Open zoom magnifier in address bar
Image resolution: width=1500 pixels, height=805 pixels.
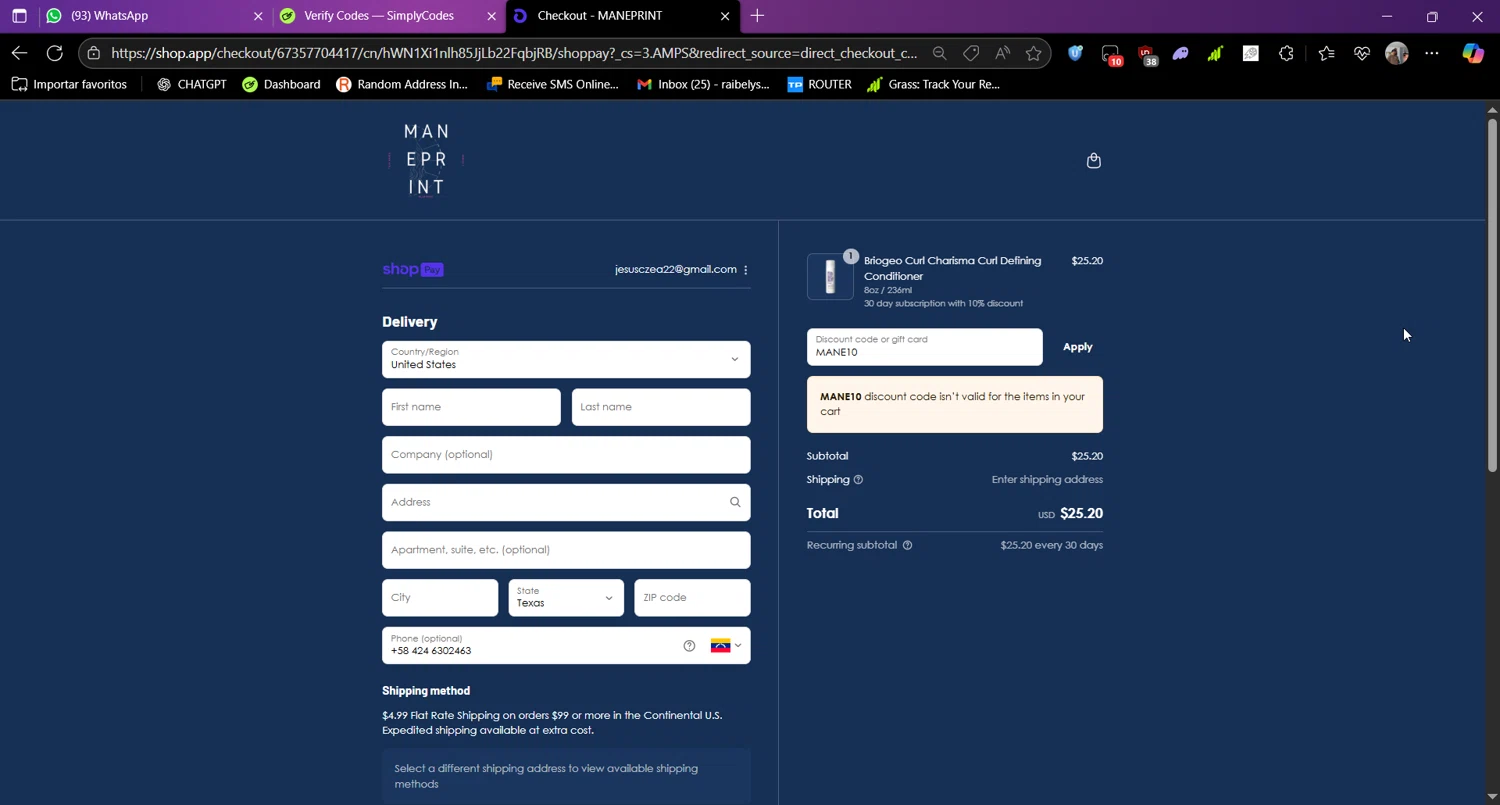[939, 53]
